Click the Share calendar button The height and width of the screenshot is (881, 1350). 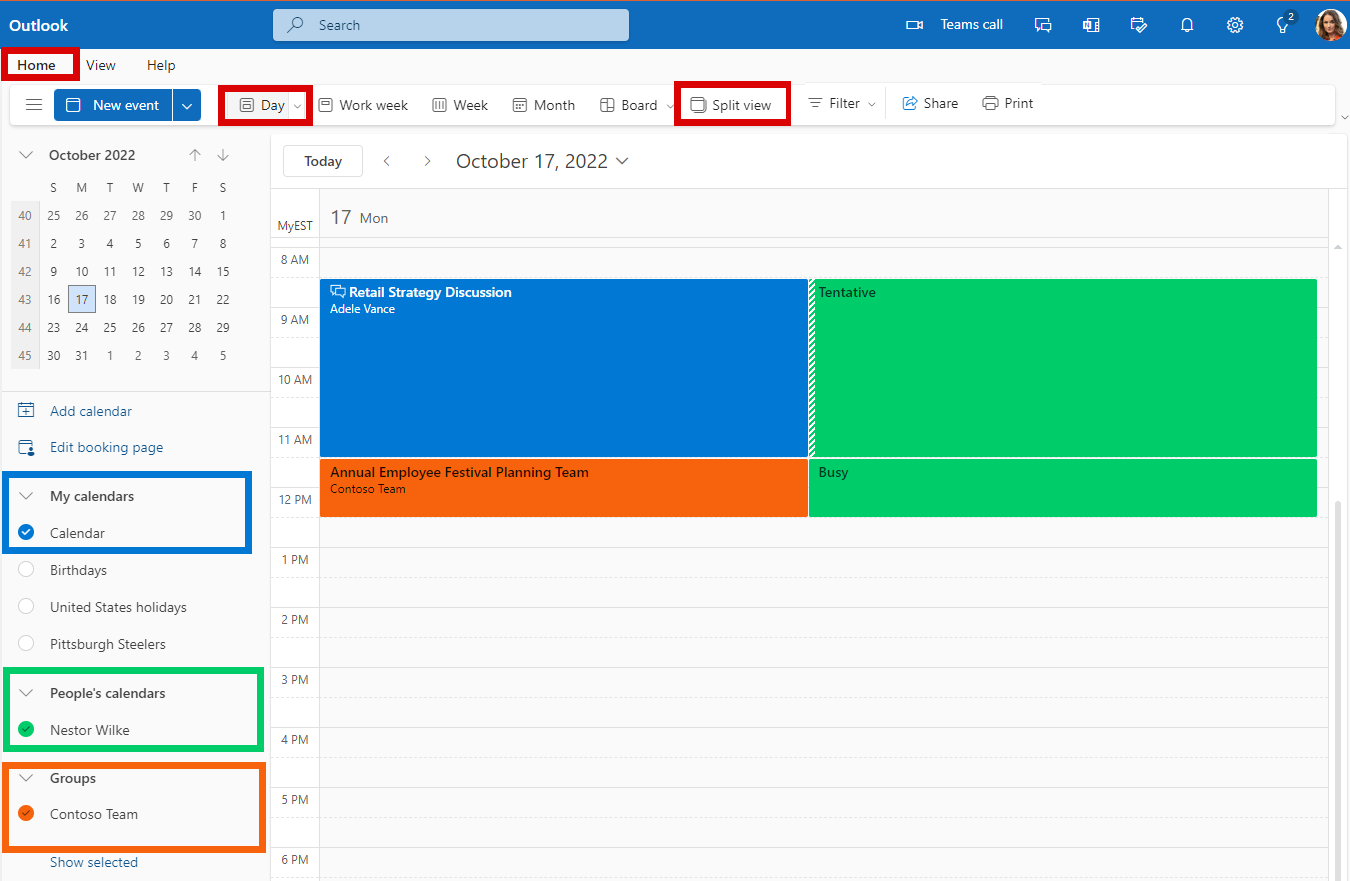[930, 103]
